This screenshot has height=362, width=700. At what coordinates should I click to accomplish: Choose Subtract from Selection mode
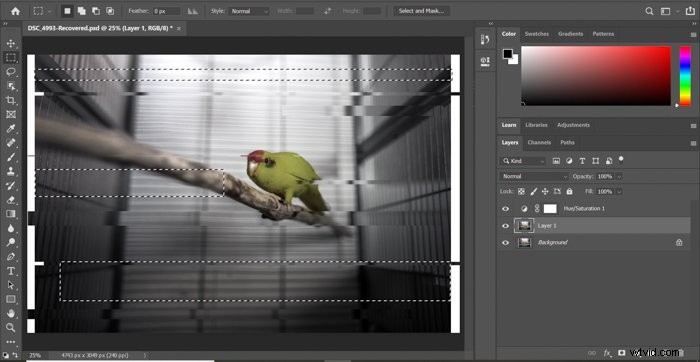[96, 11]
